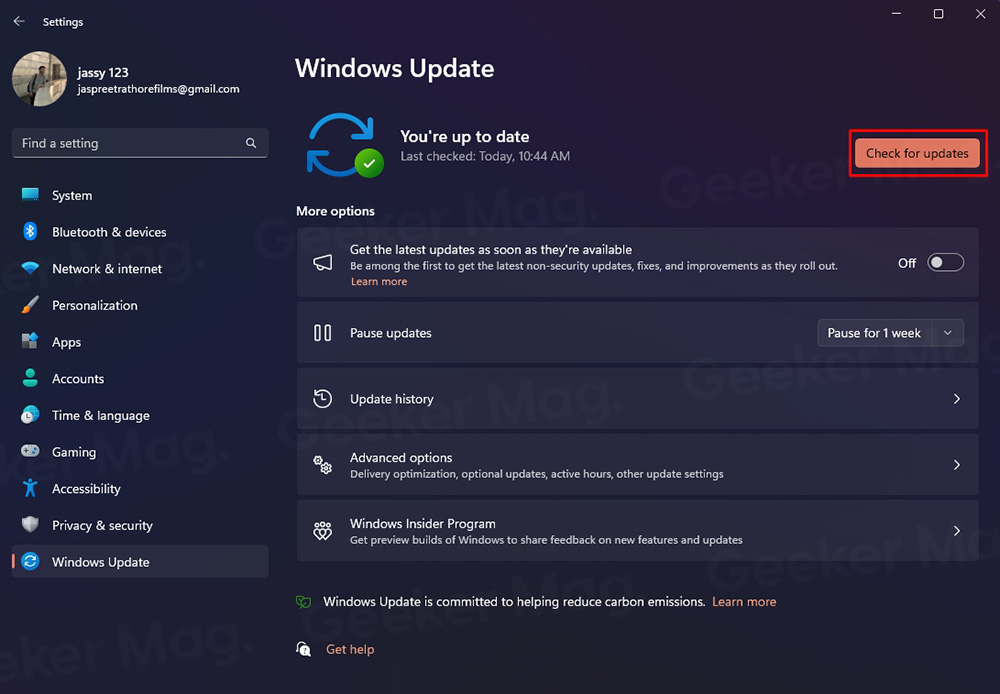Click the Accounts person icon
Viewport: 1000px width, 694px height.
(x=30, y=378)
